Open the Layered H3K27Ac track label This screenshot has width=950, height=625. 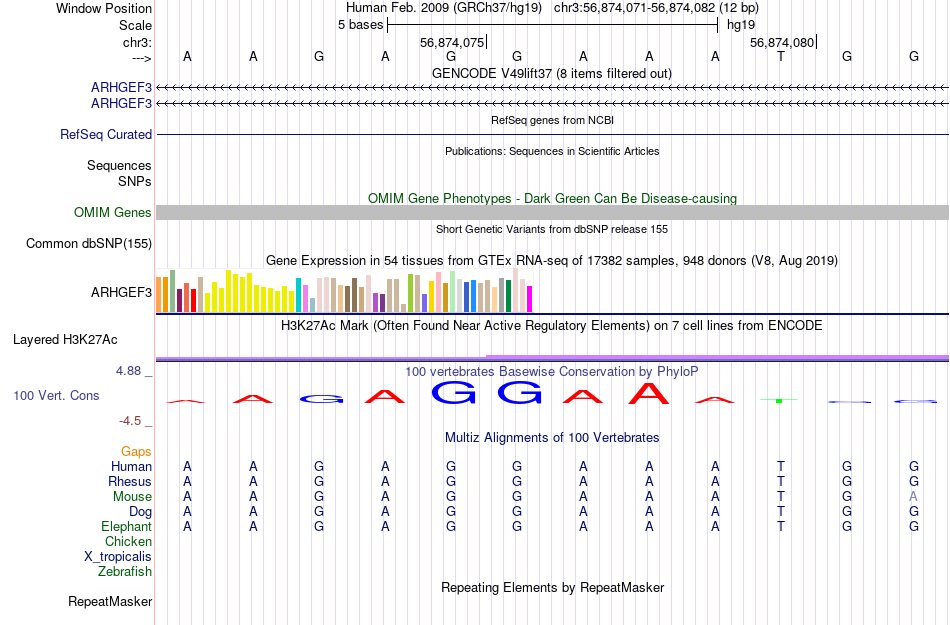tap(65, 340)
